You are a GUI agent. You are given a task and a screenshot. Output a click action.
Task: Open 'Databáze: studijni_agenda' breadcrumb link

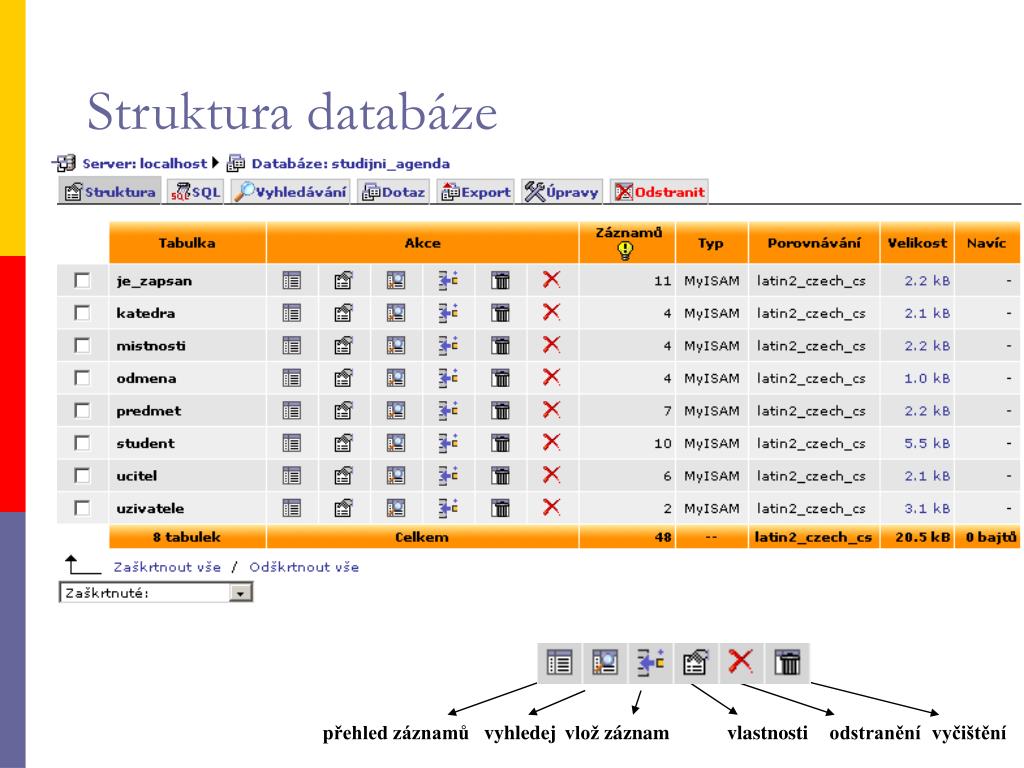point(351,163)
